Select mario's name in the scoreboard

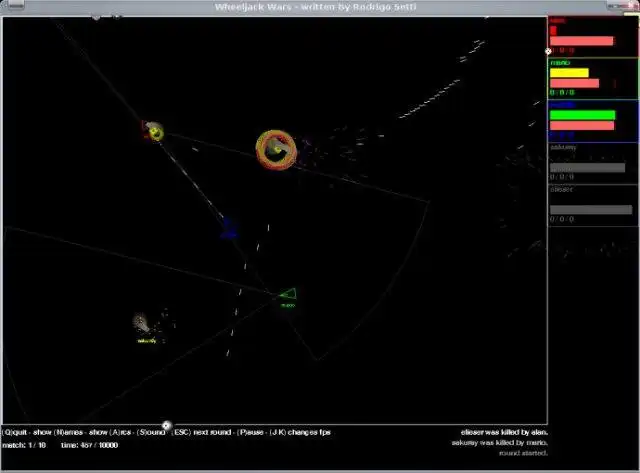coord(560,63)
